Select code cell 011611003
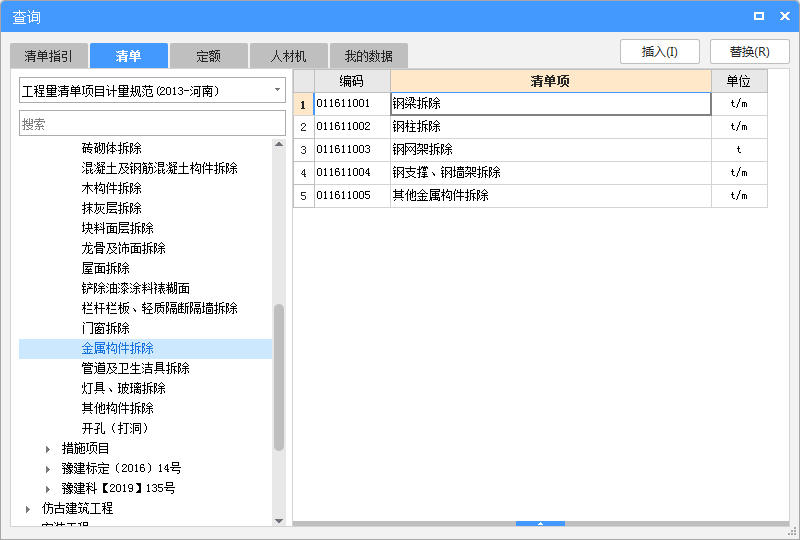The height and width of the screenshot is (540, 800). pyautogui.click(x=352, y=150)
